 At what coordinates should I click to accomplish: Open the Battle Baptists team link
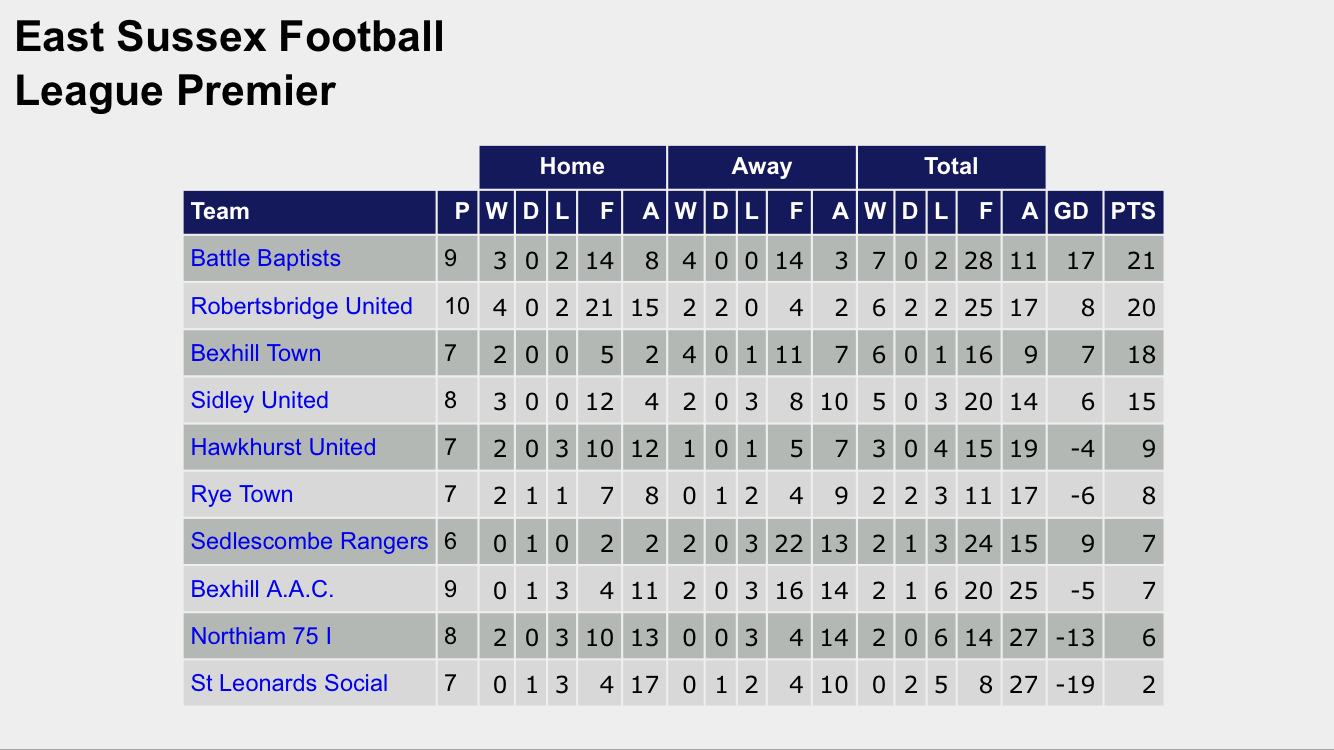pyautogui.click(x=265, y=258)
